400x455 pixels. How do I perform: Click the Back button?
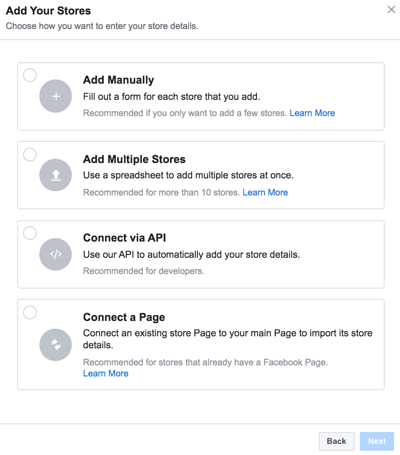337,441
